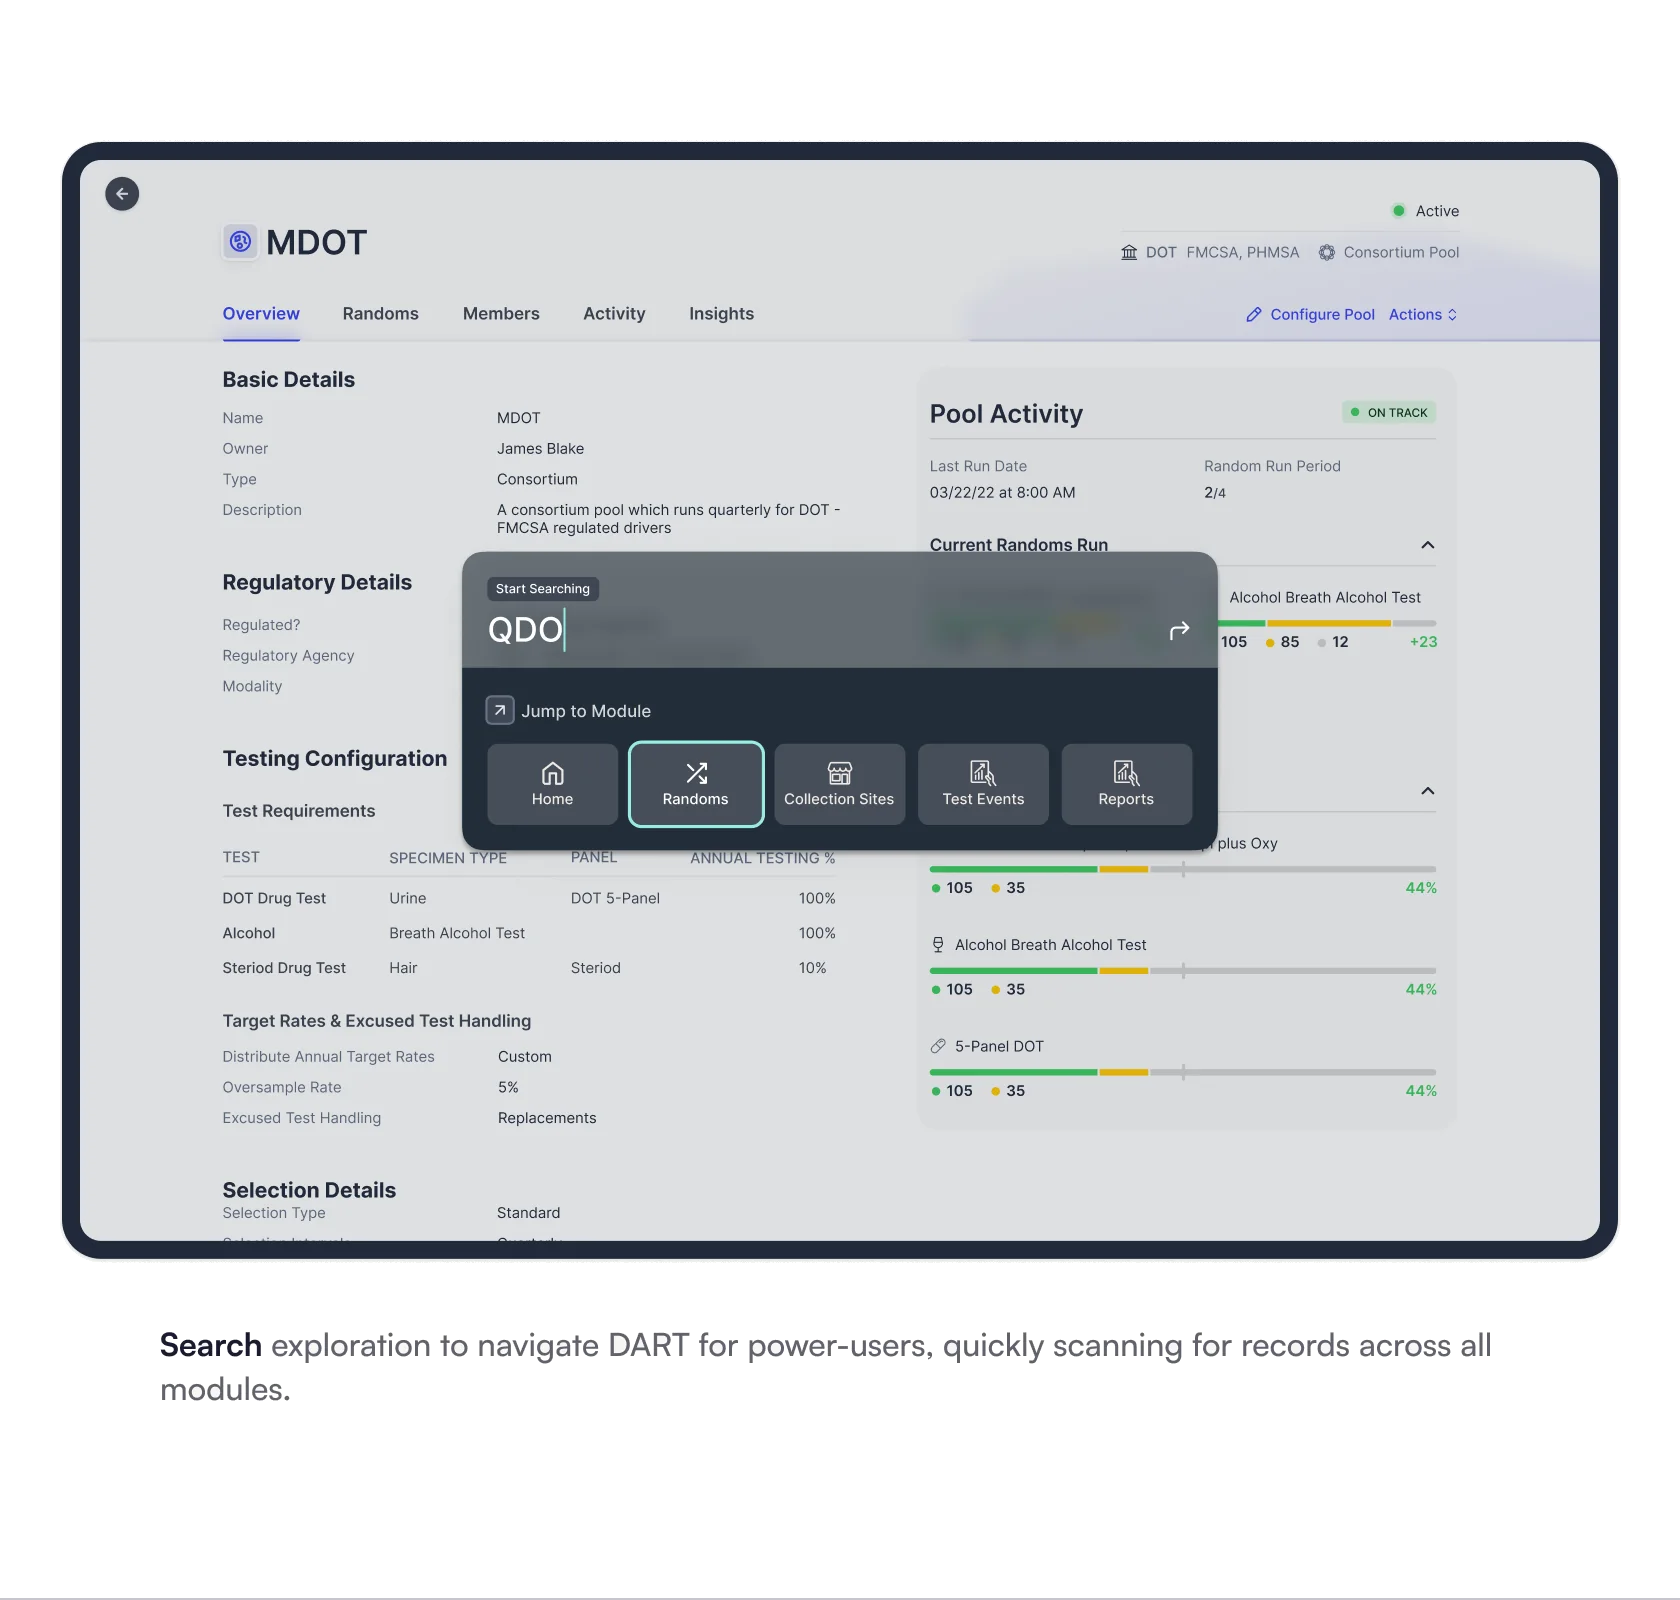The width and height of the screenshot is (1680, 1600).
Task: Click the Oversample Rate 5% value
Action: pyautogui.click(x=508, y=1087)
